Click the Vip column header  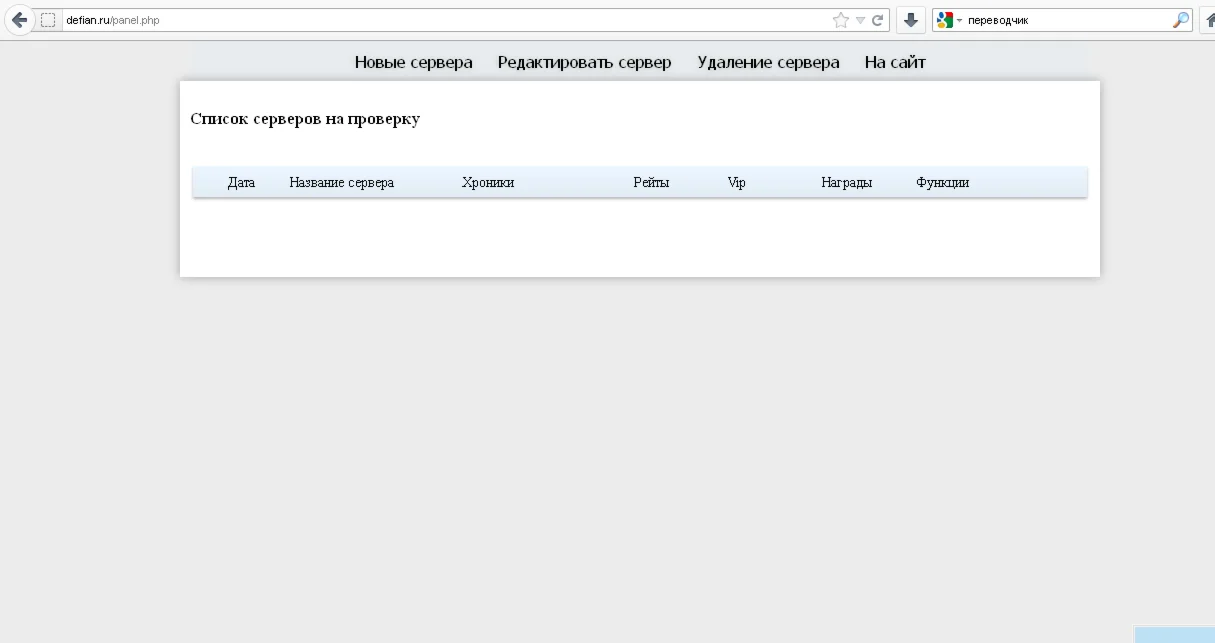737,183
